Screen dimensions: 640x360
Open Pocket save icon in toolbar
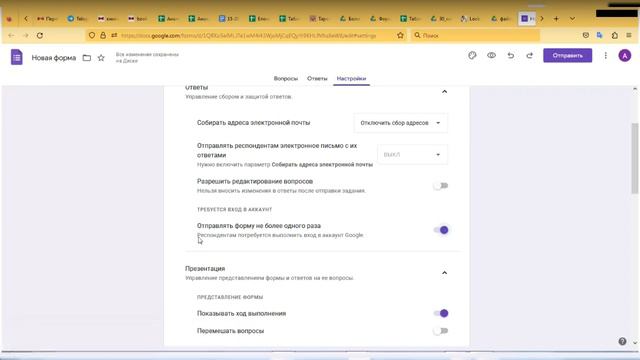click(x=586, y=36)
